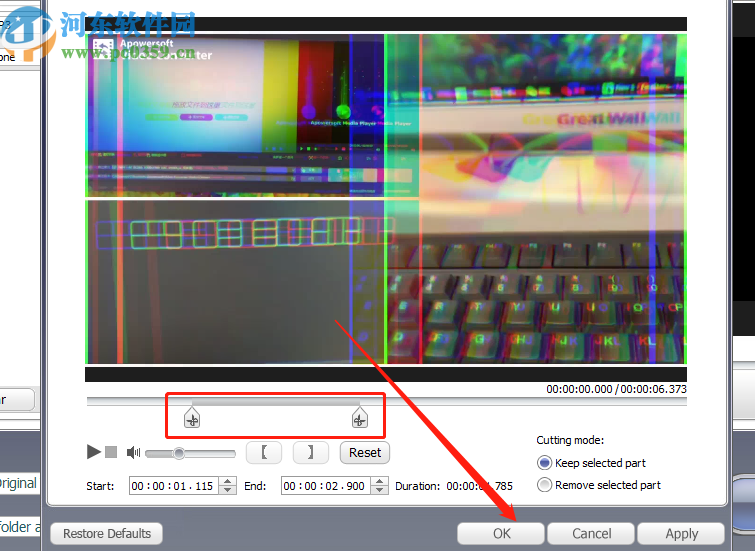Click the video preview frame
The width and height of the screenshot is (755, 551).
point(386,199)
